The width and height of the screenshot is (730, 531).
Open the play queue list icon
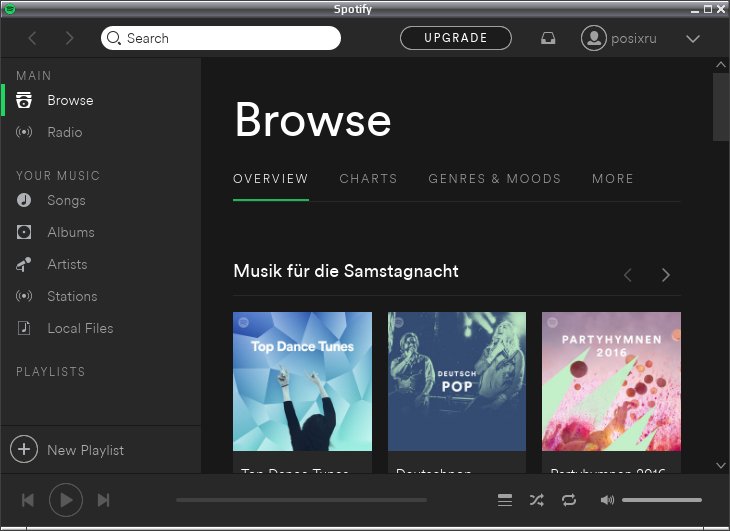505,500
